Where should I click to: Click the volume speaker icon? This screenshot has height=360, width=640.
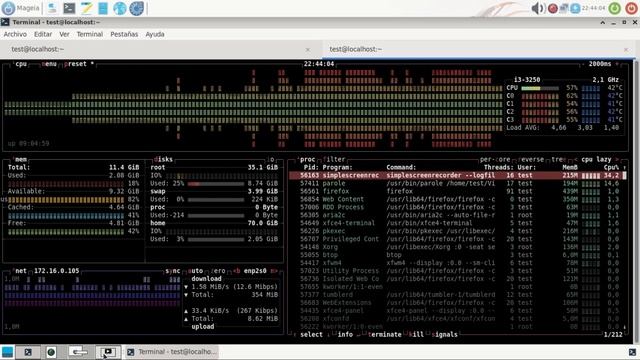pyautogui.click(x=538, y=8)
